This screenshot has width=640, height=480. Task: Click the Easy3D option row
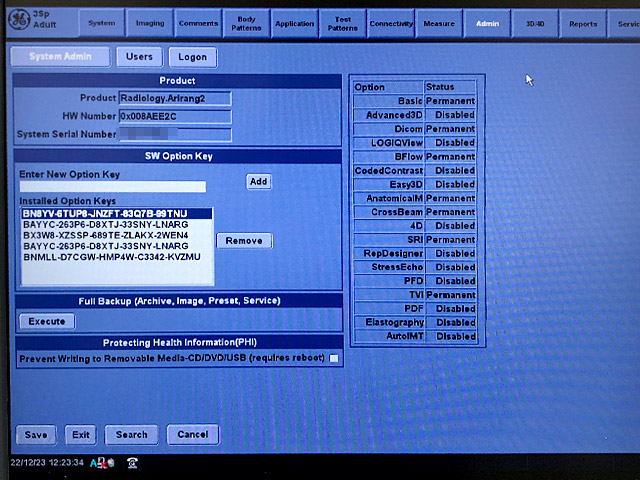coord(415,184)
